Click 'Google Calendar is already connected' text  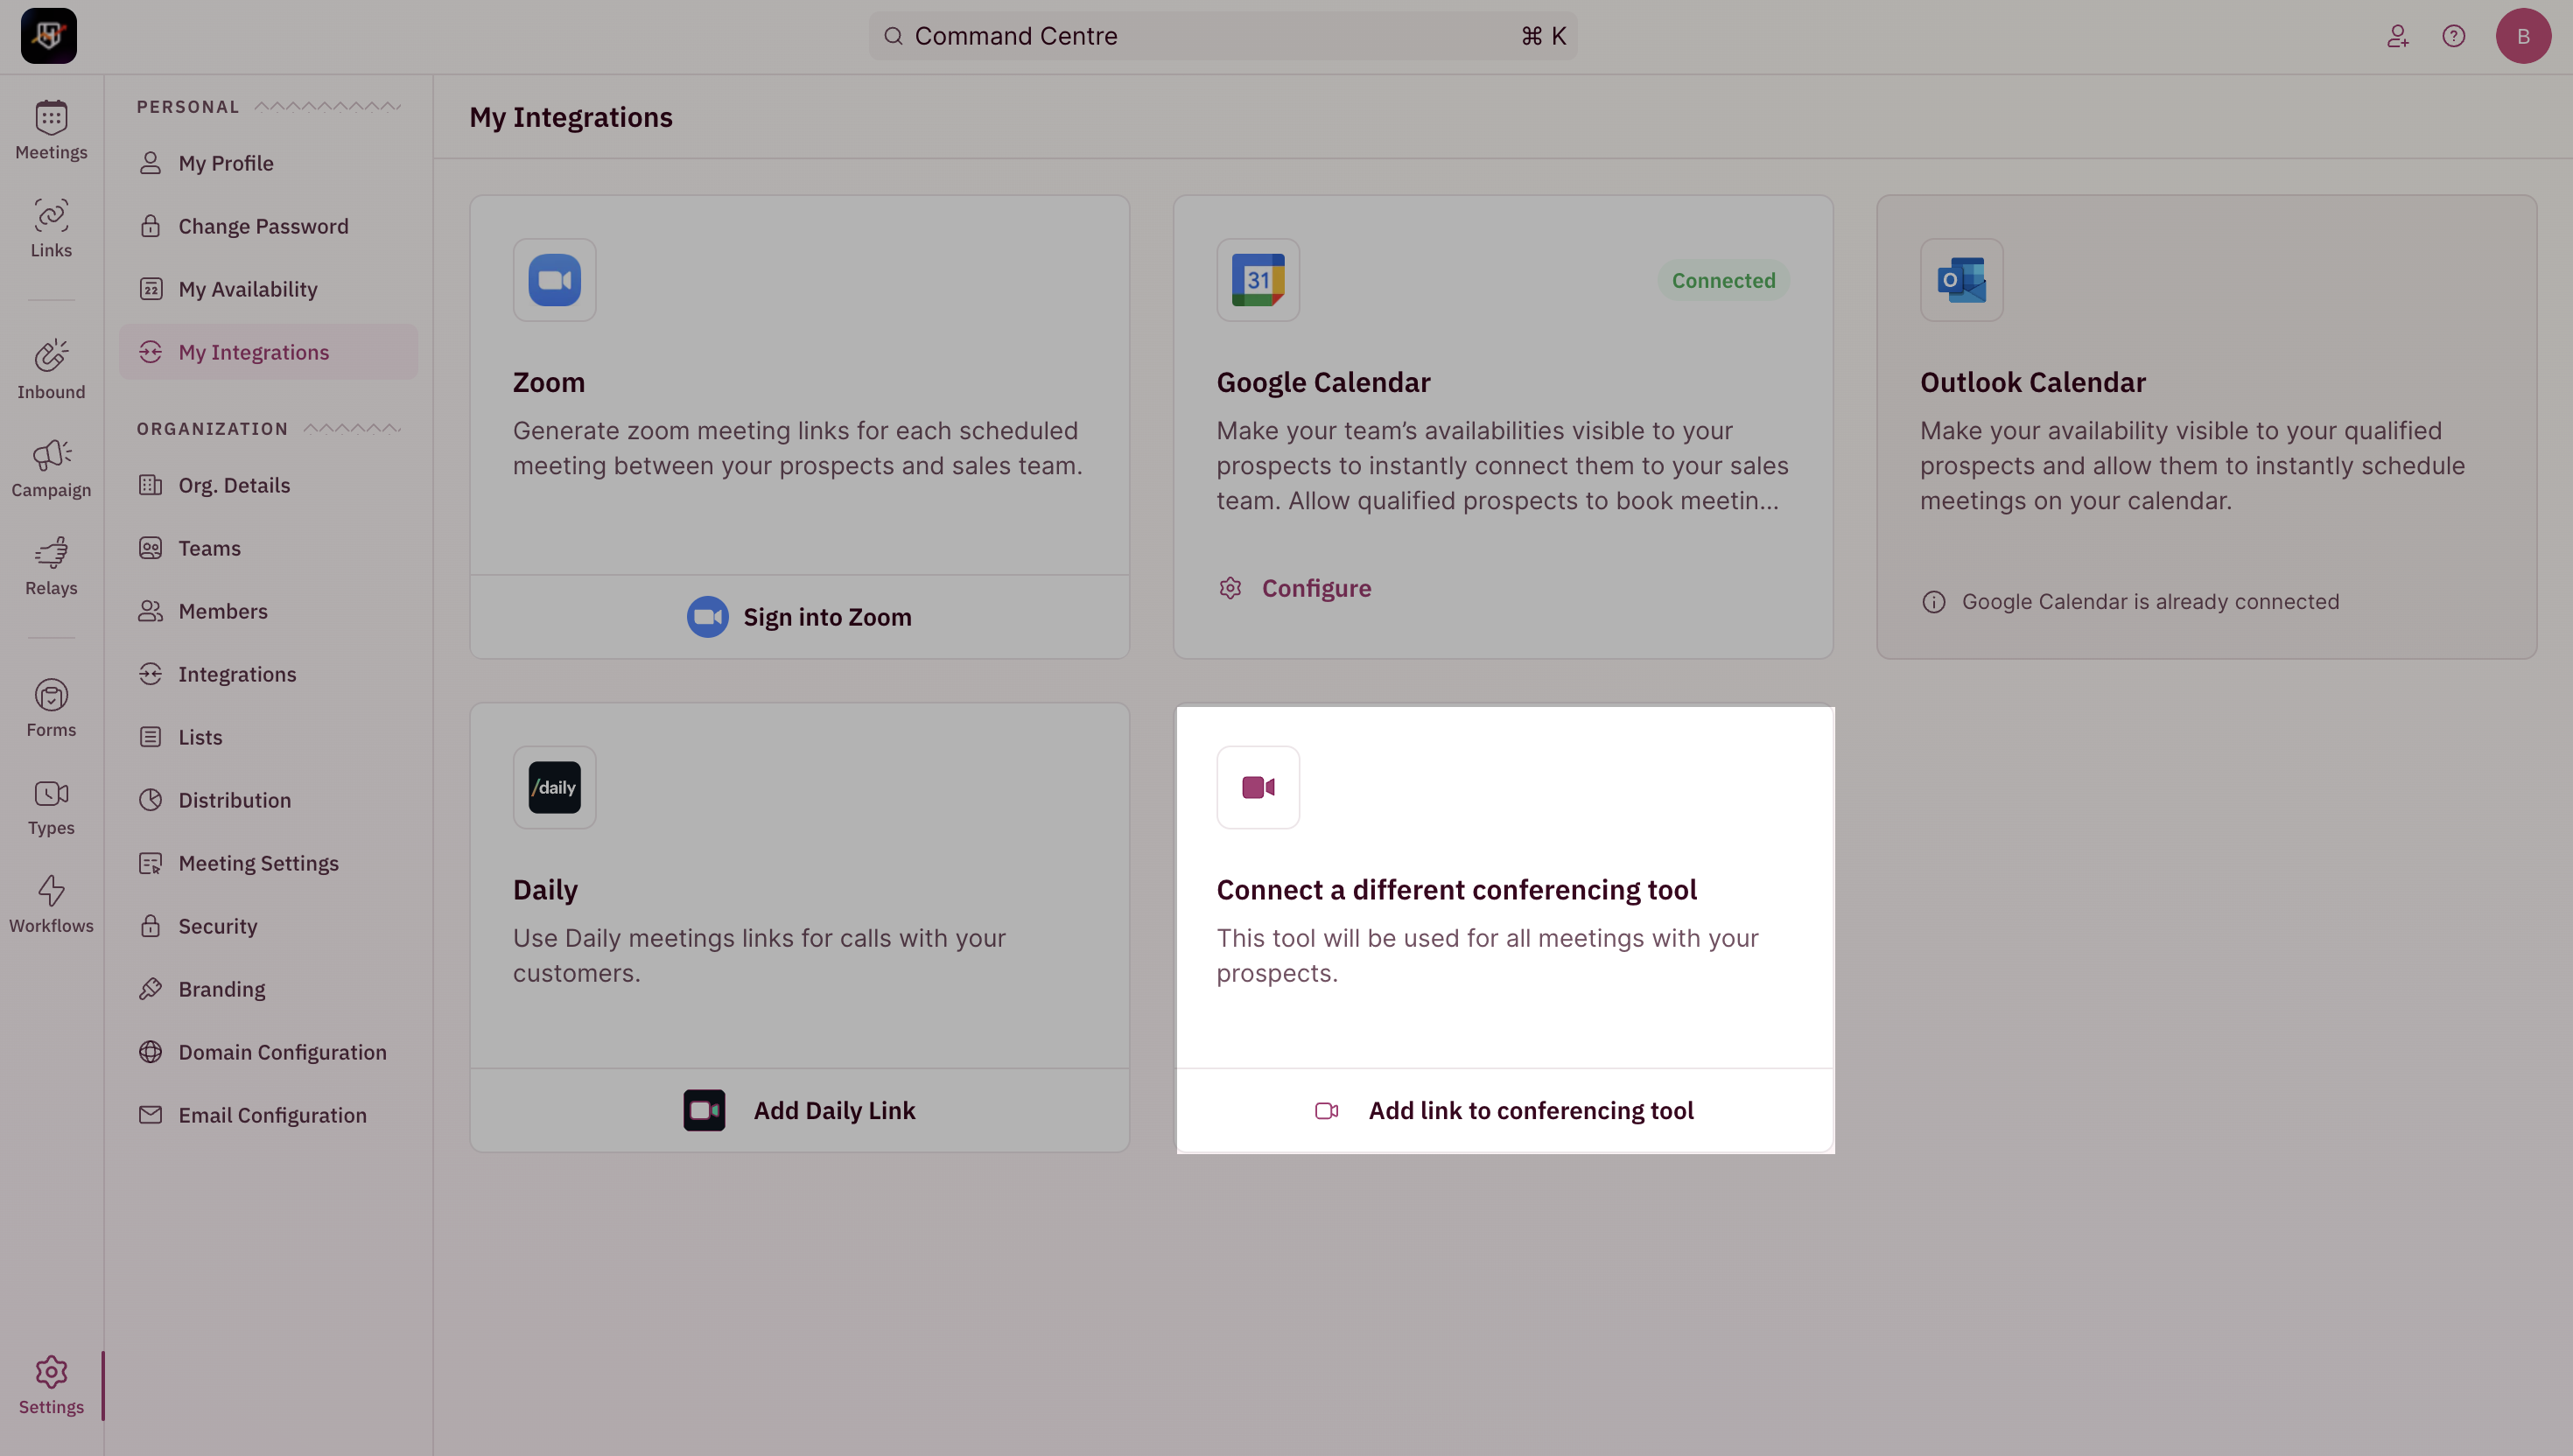pos(2150,602)
